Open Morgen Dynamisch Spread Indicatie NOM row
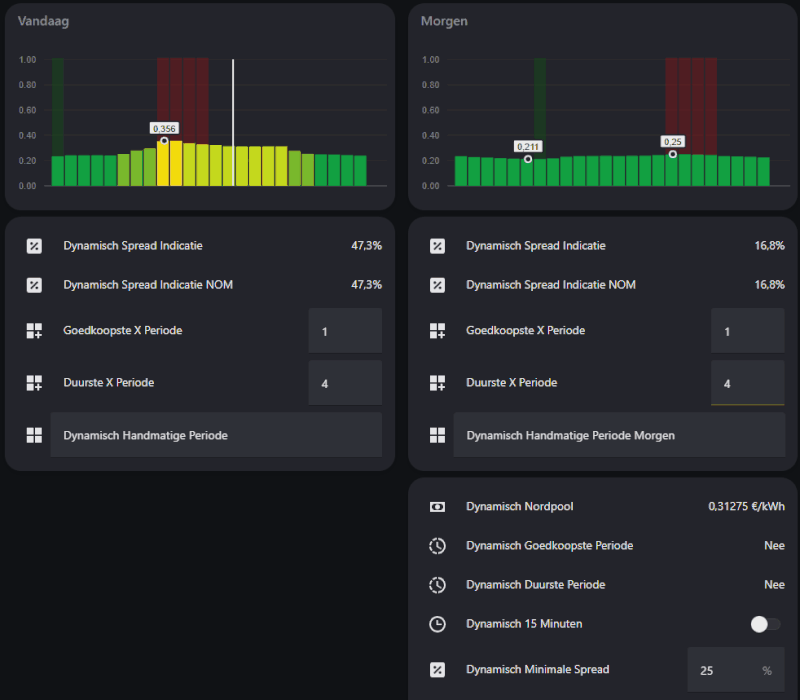The height and width of the screenshot is (700, 800). click(607, 285)
